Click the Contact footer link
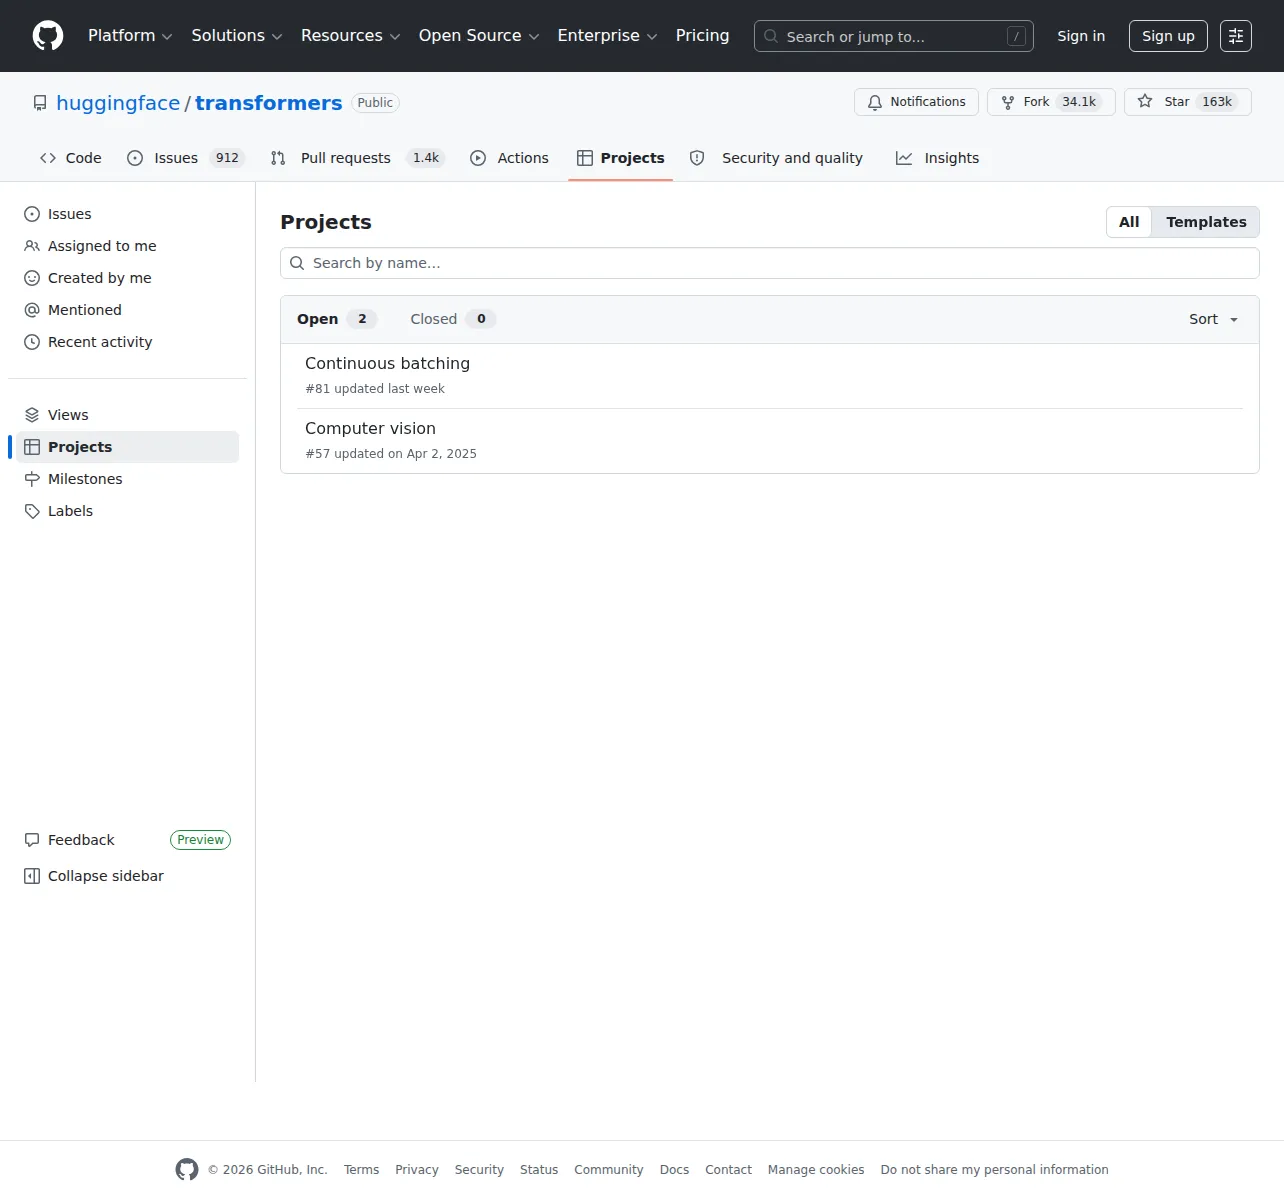 (728, 1170)
